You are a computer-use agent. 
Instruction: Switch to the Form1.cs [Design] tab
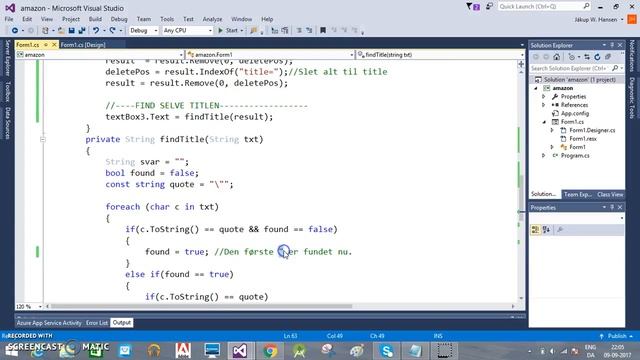[x=83, y=45]
